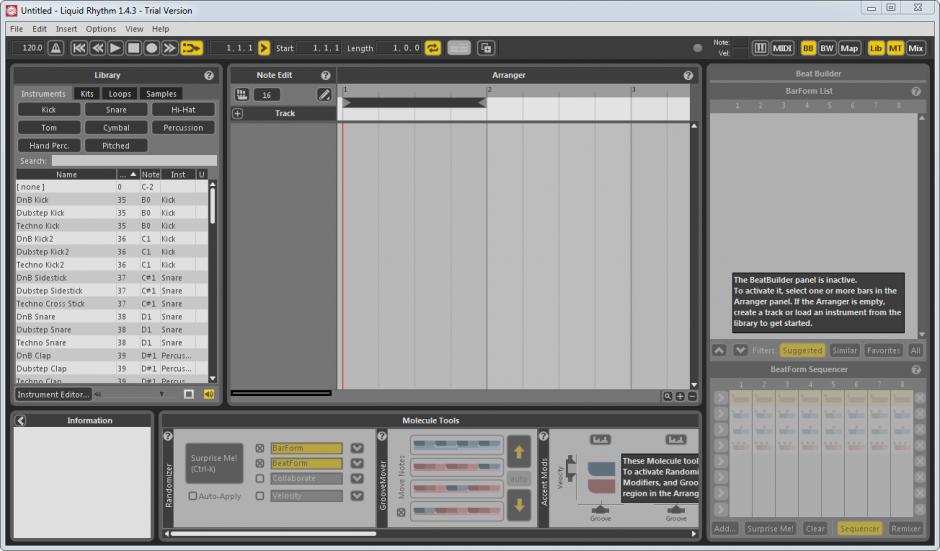Toggle the Lib library panel button
Image resolution: width=940 pixels, height=551 pixels.
point(876,48)
